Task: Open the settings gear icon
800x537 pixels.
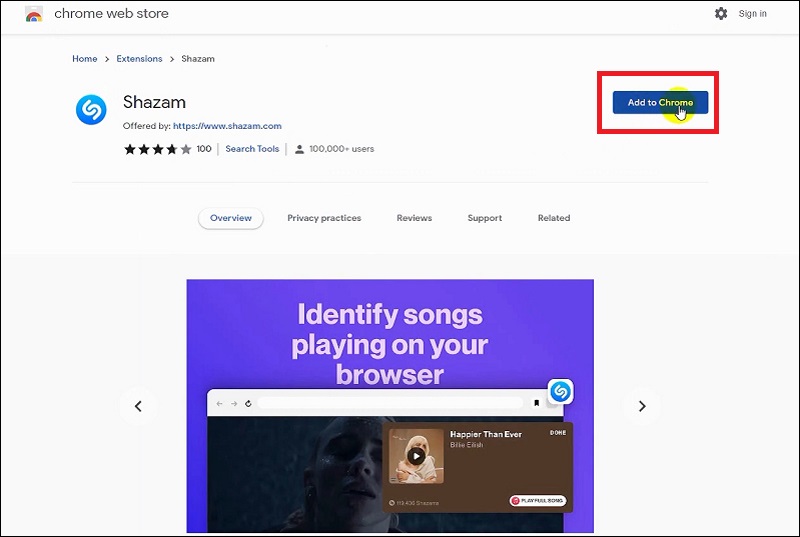Action: click(721, 14)
